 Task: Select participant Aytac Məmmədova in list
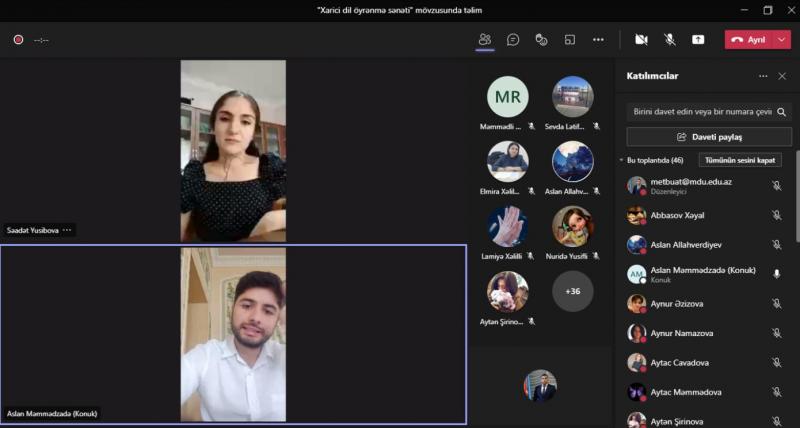tap(704, 392)
